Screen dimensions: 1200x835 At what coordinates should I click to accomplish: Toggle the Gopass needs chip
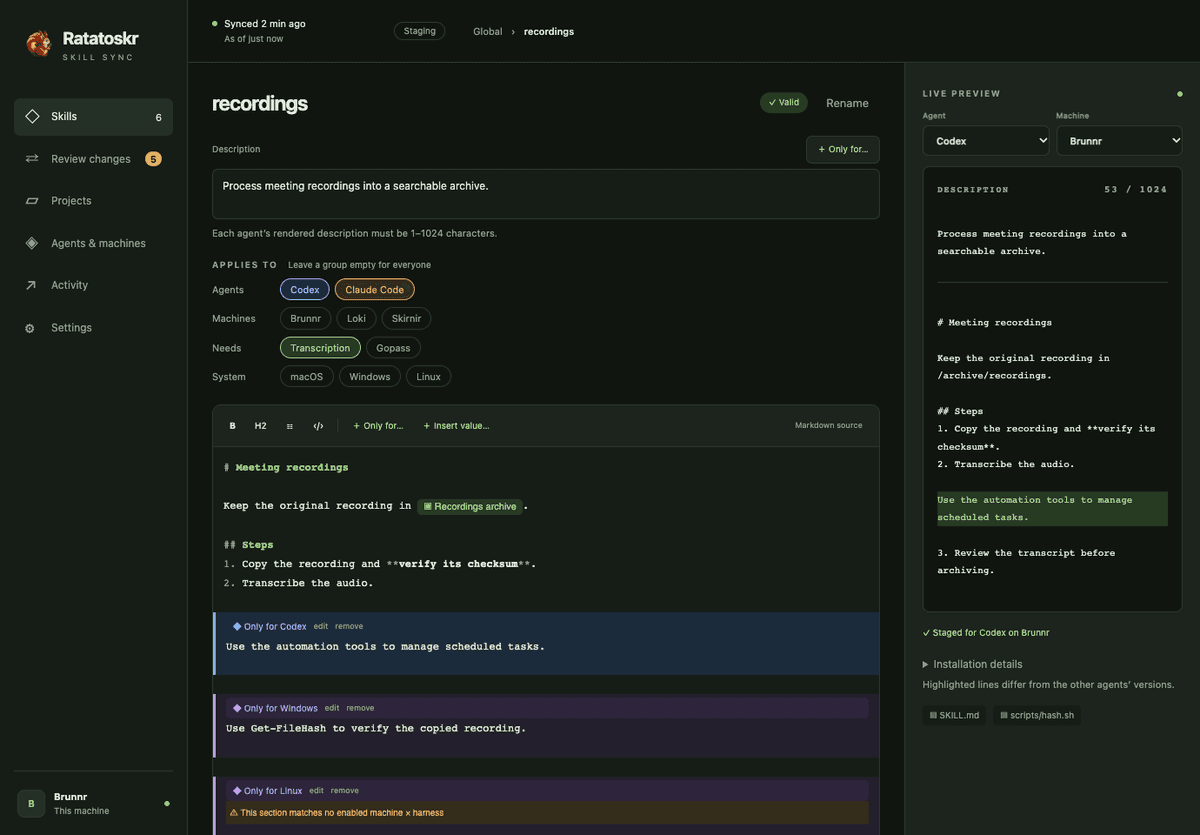click(x=393, y=348)
